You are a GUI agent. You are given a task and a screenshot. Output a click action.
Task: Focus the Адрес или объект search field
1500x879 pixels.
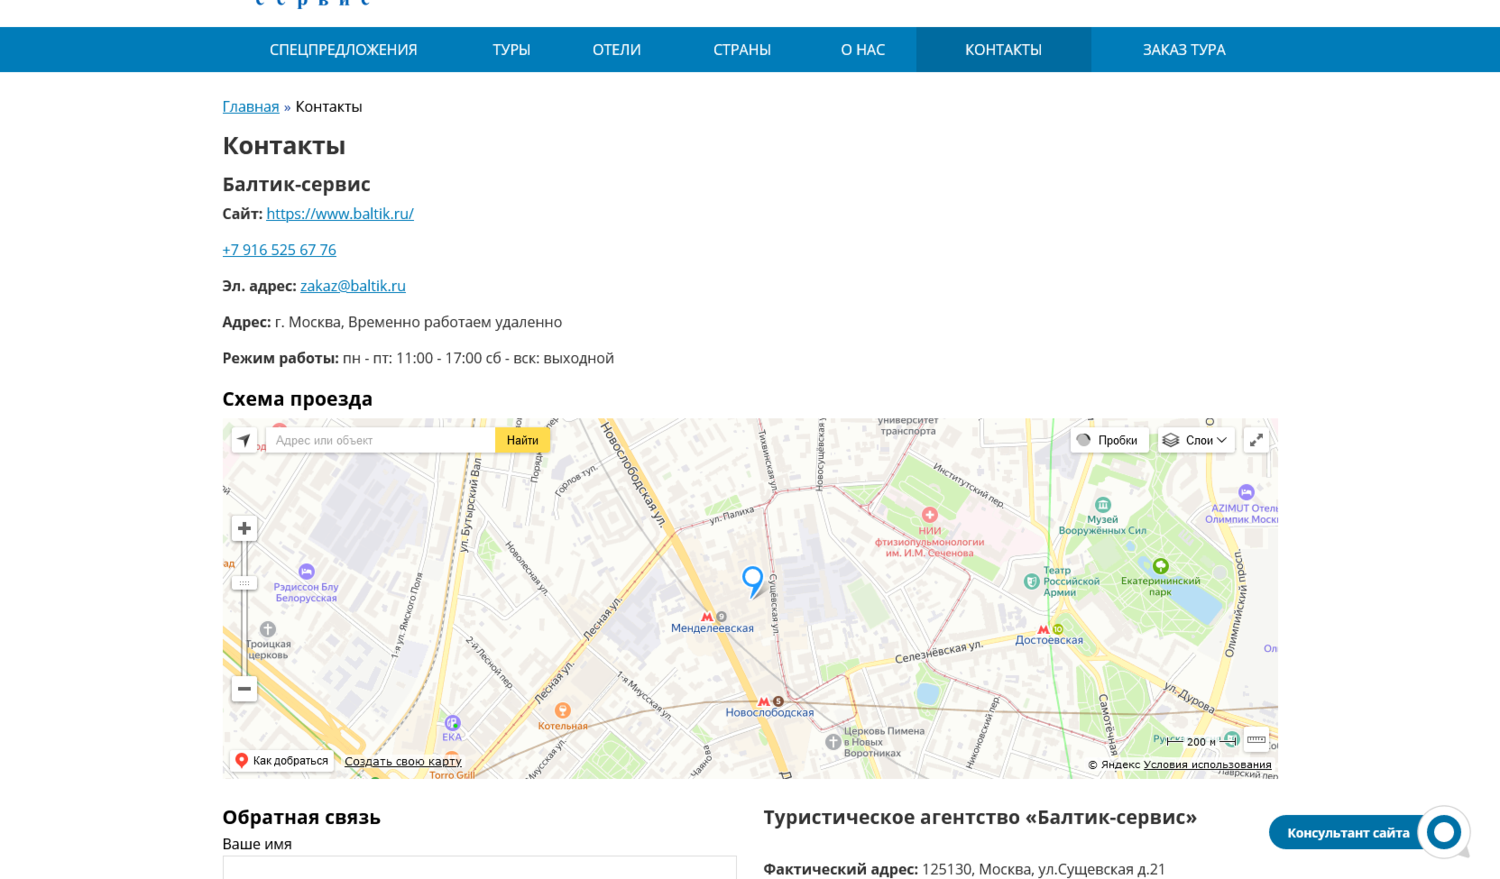point(381,440)
